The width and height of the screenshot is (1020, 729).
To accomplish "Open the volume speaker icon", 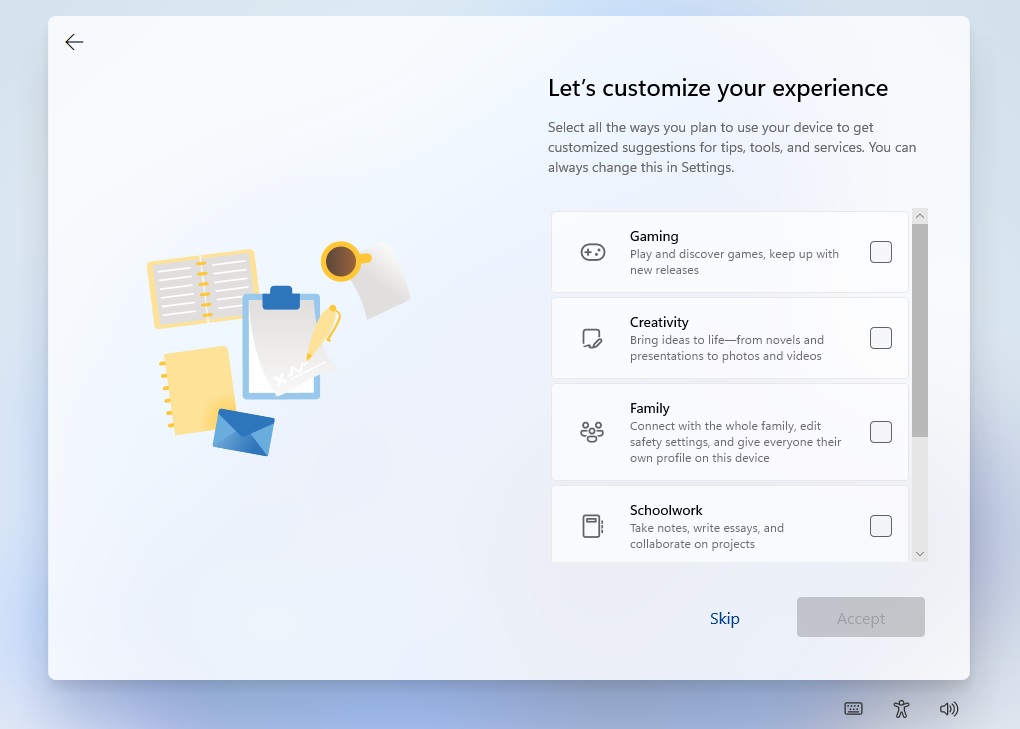I will (949, 709).
